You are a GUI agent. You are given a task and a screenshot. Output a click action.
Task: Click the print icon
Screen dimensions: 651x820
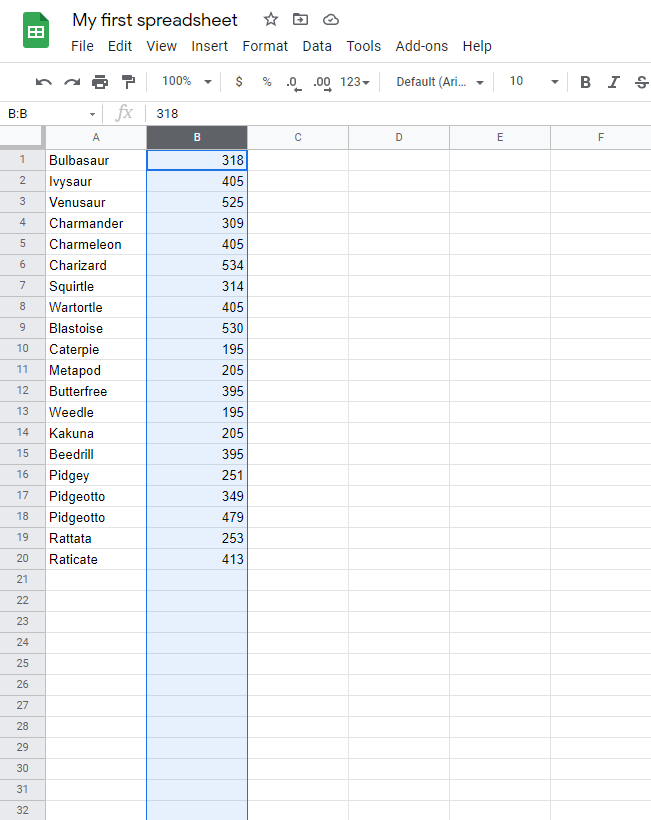click(x=100, y=82)
